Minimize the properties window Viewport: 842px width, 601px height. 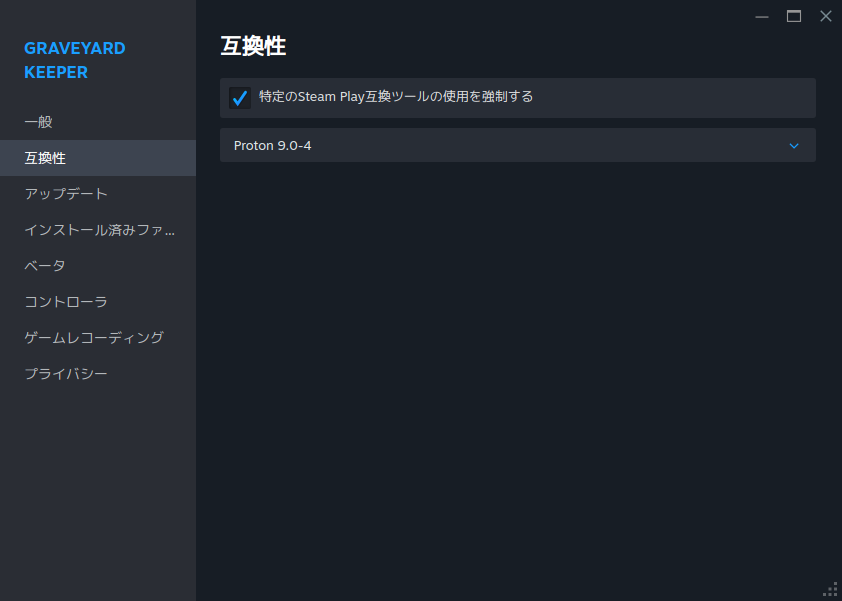762,16
